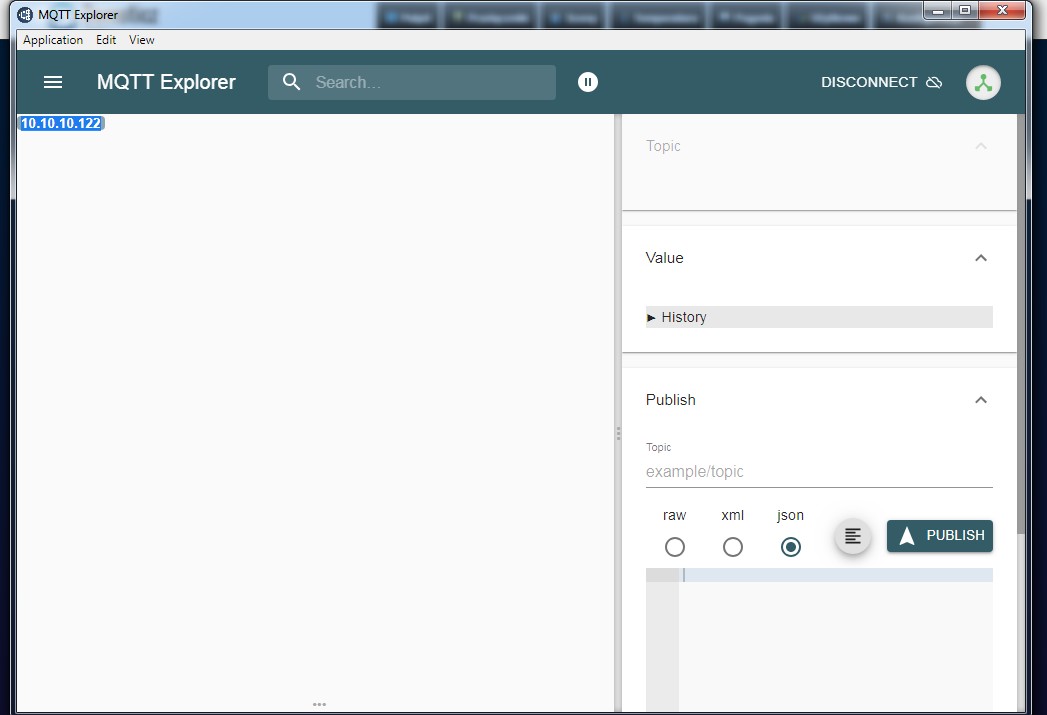Collapse the Publish panel chevron
The image size is (1047, 715).
(980, 400)
